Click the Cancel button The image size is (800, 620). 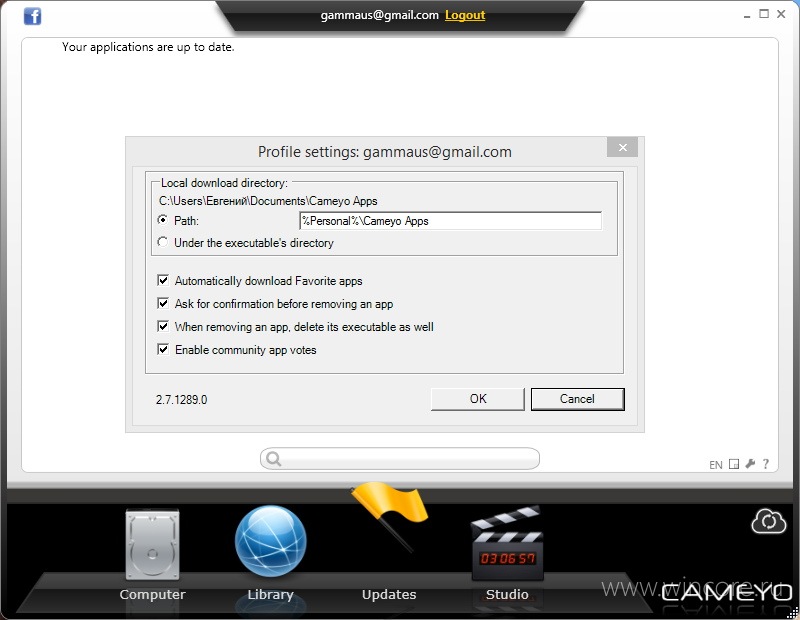point(578,399)
